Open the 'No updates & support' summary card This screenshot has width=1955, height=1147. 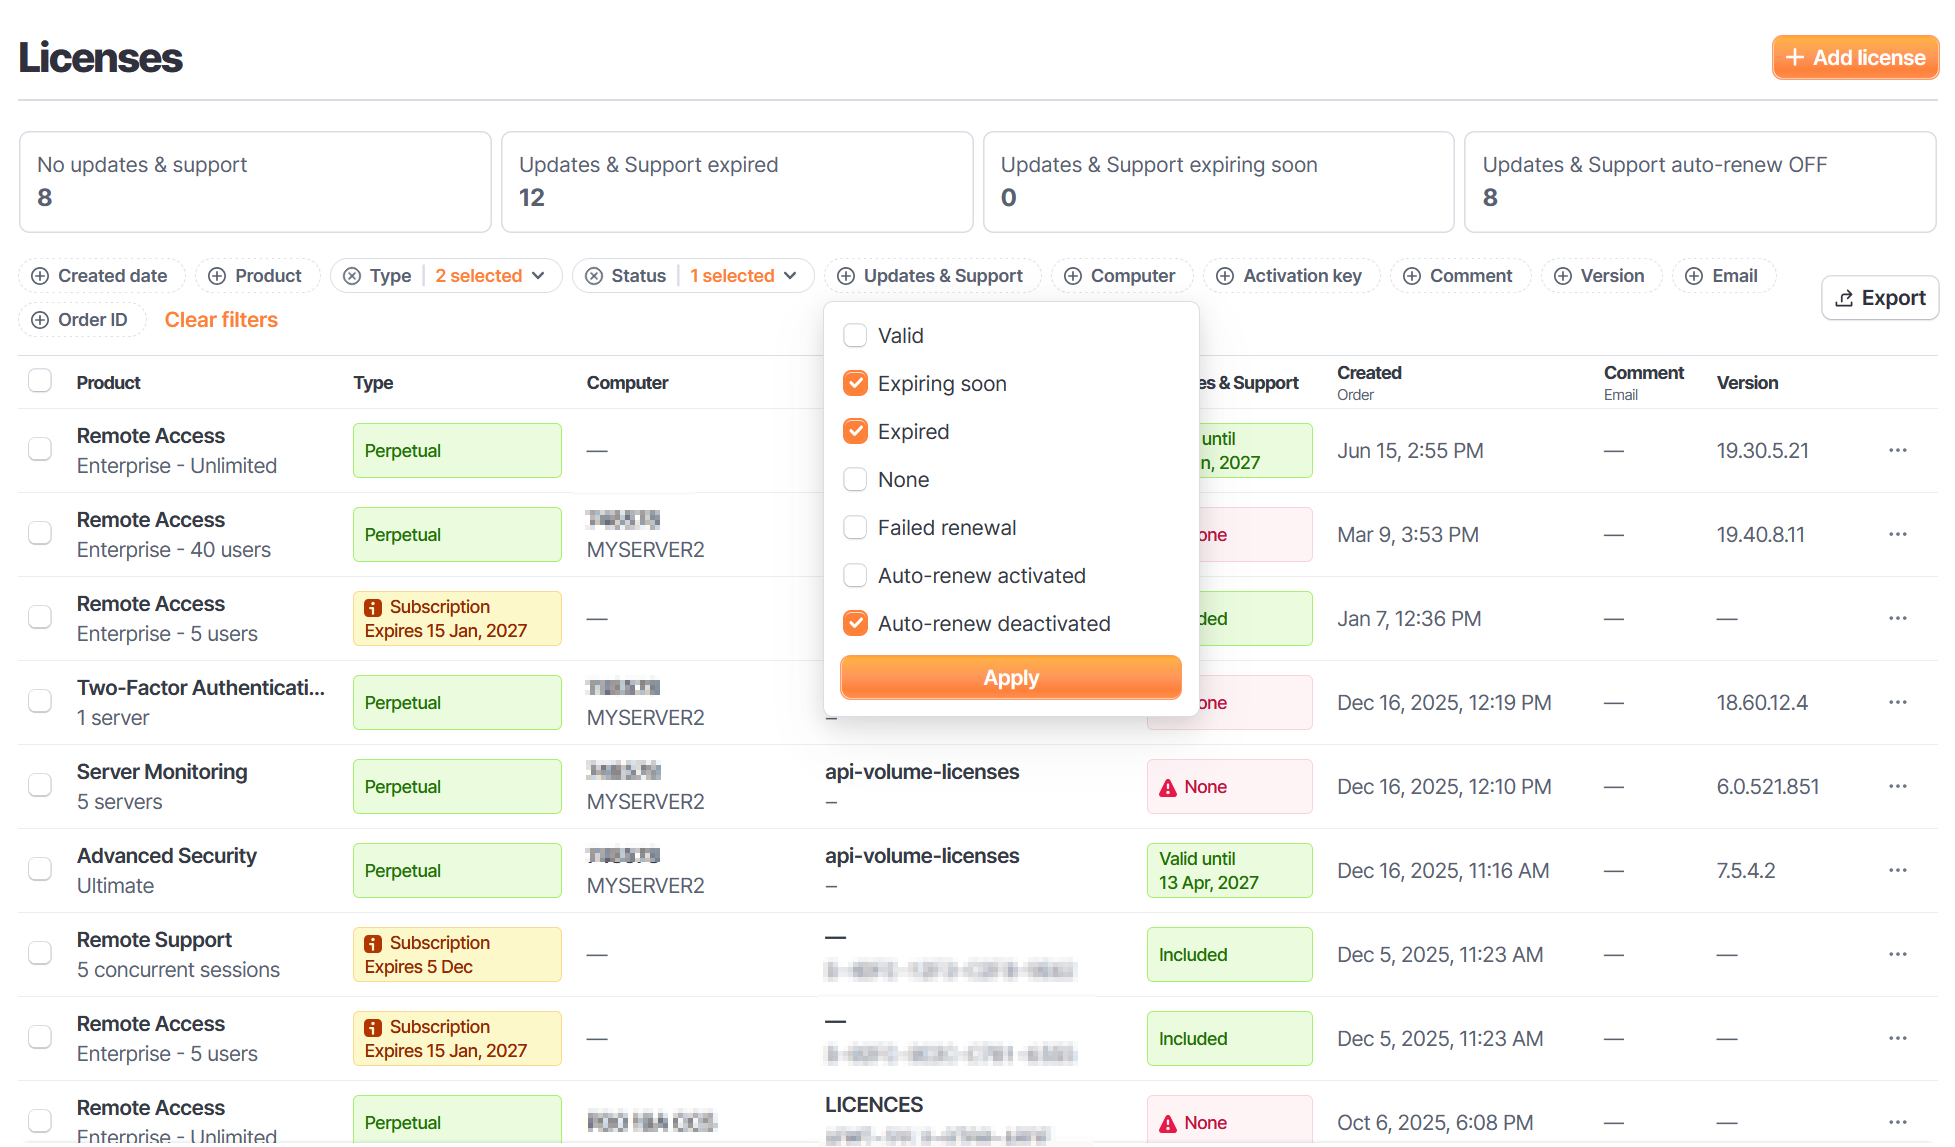click(255, 182)
